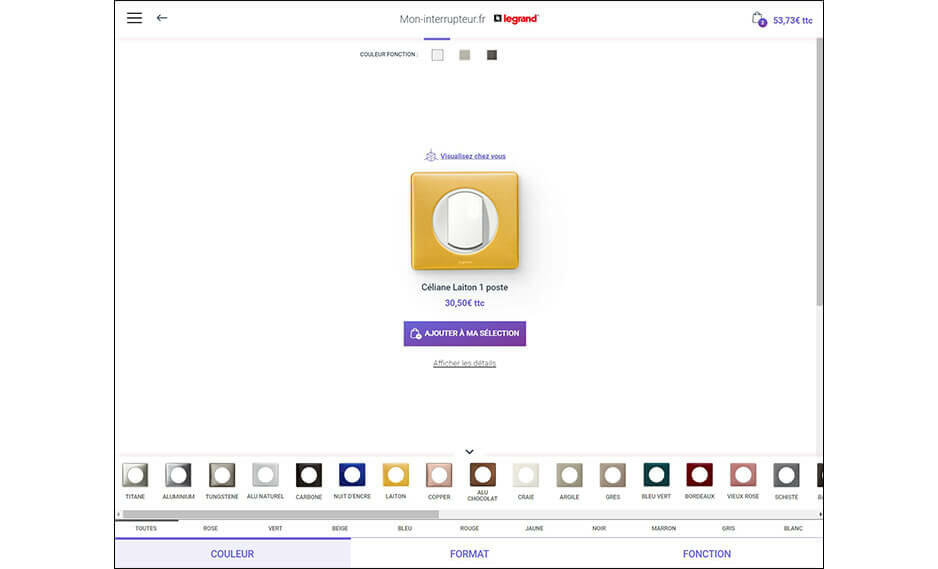Switch to the Fonction tab
The image size is (938, 569).
click(706, 553)
